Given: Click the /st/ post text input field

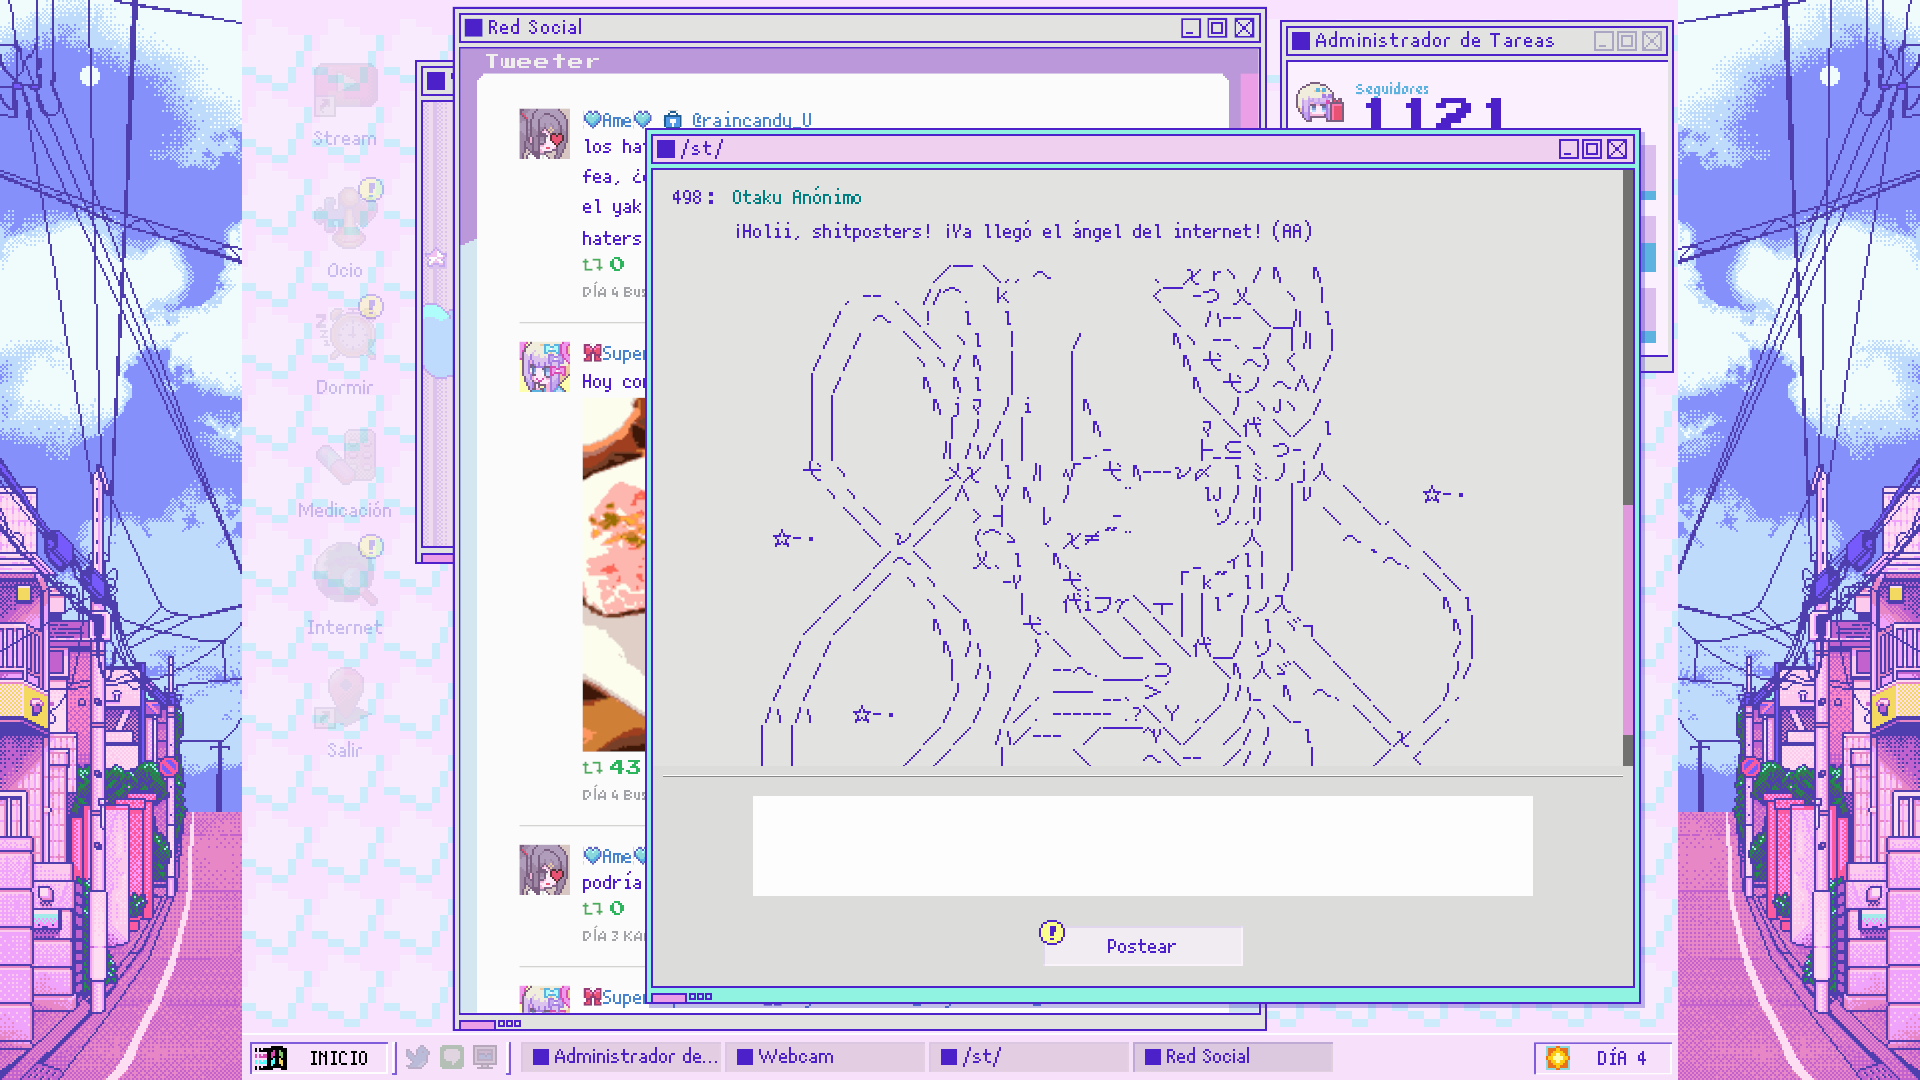Looking at the screenshot, I should point(1142,846).
